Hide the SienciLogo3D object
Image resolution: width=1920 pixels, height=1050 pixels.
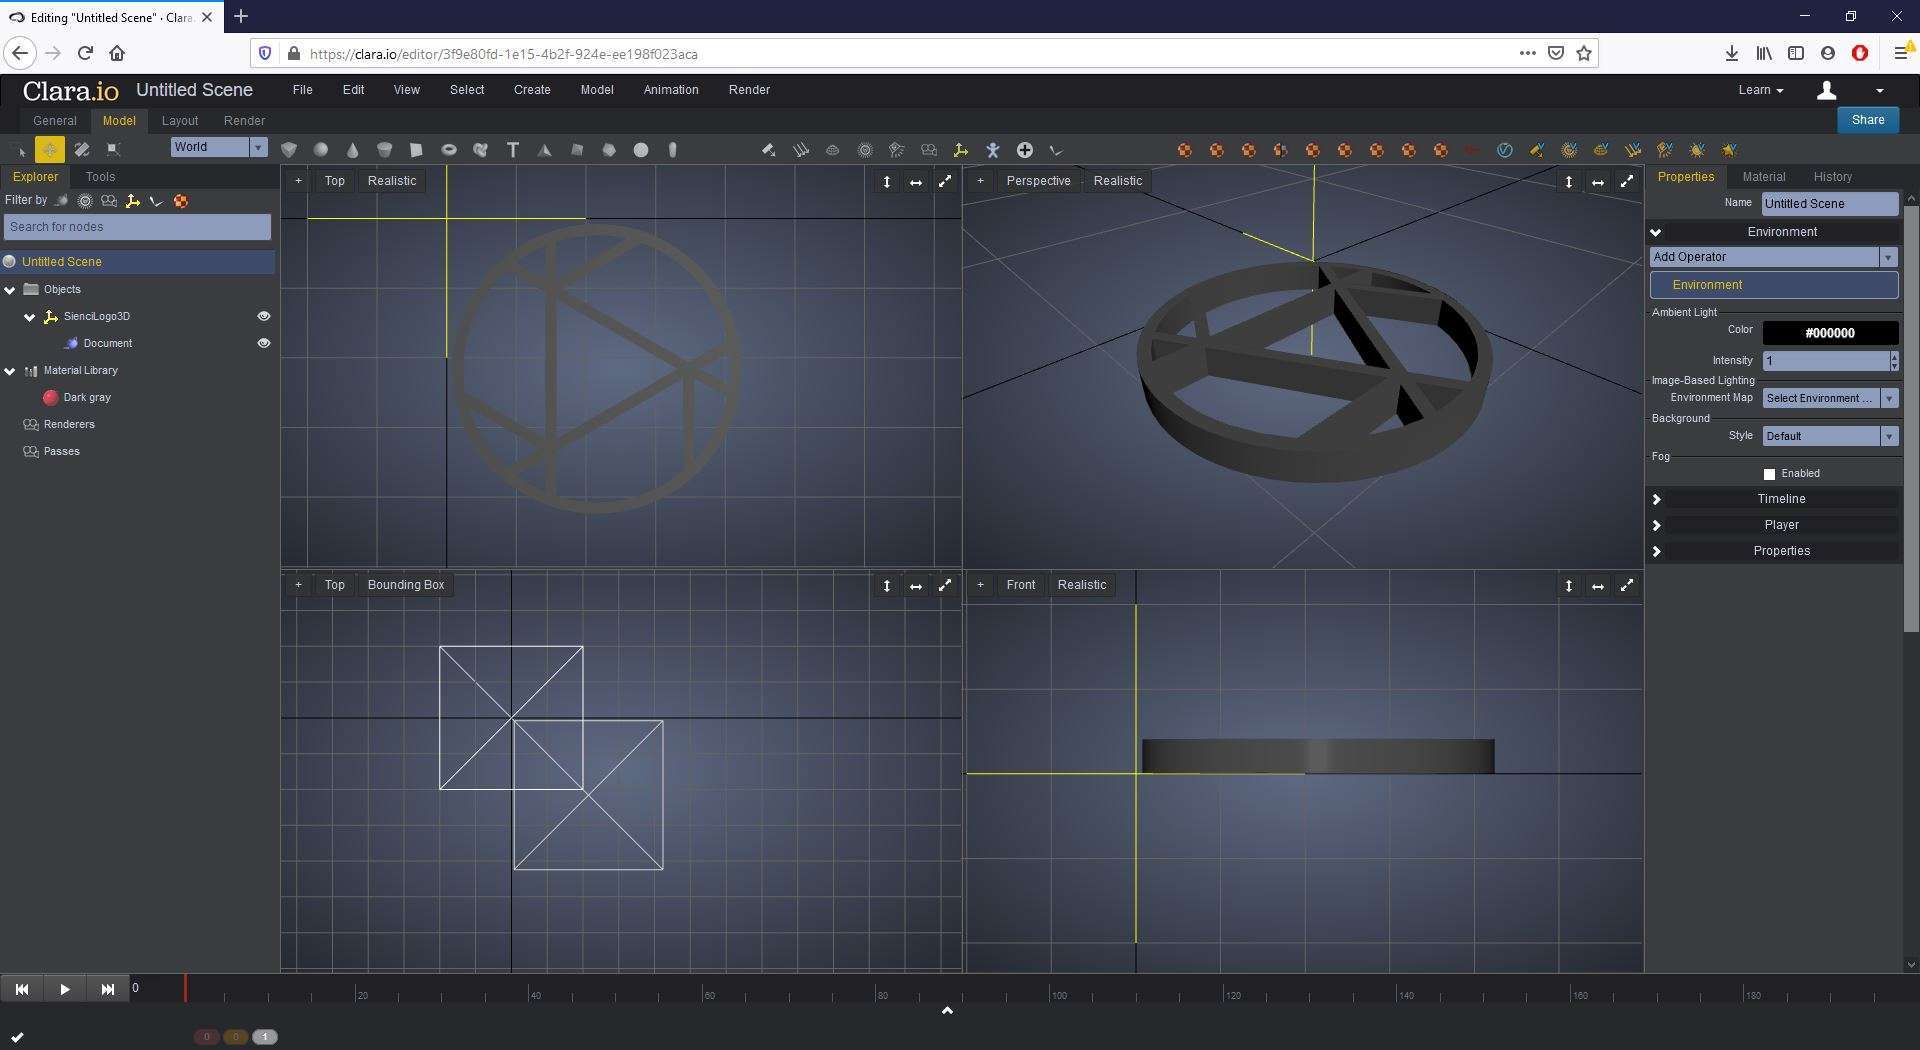[x=264, y=316]
